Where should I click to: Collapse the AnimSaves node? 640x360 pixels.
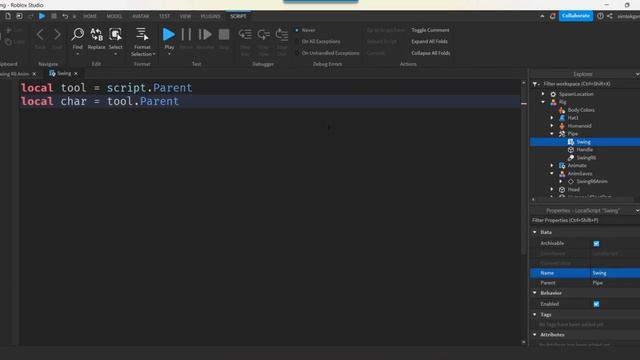pyautogui.click(x=552, y=173)
